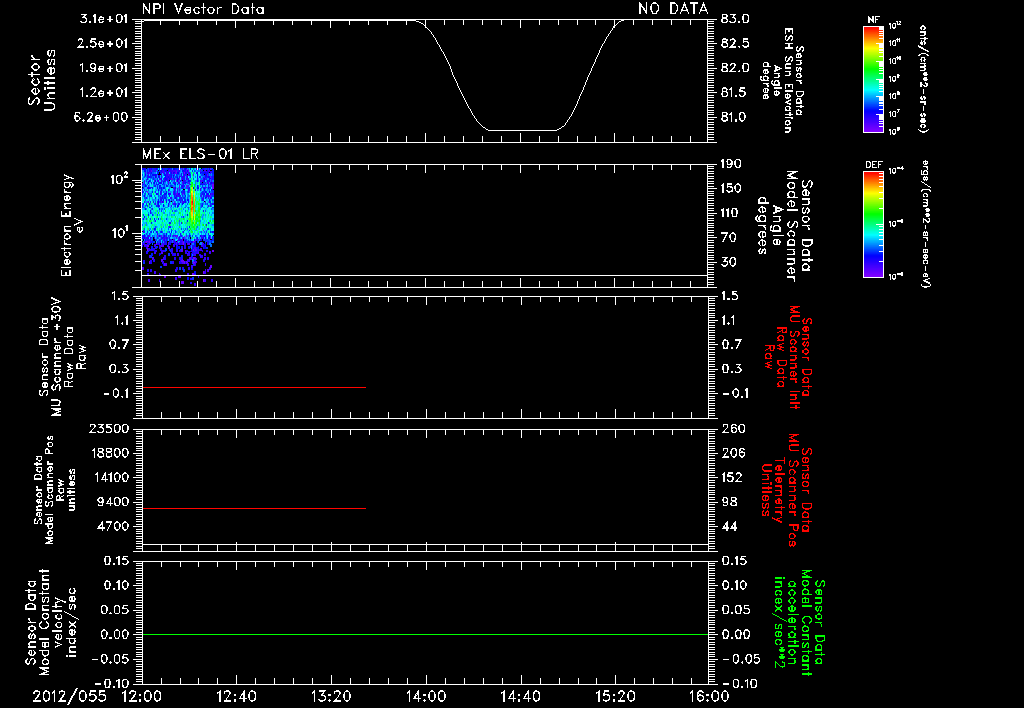Click the '206' telemetry tick value
The width and height of the screenshot is (1024, 708).
click(732, 453)
